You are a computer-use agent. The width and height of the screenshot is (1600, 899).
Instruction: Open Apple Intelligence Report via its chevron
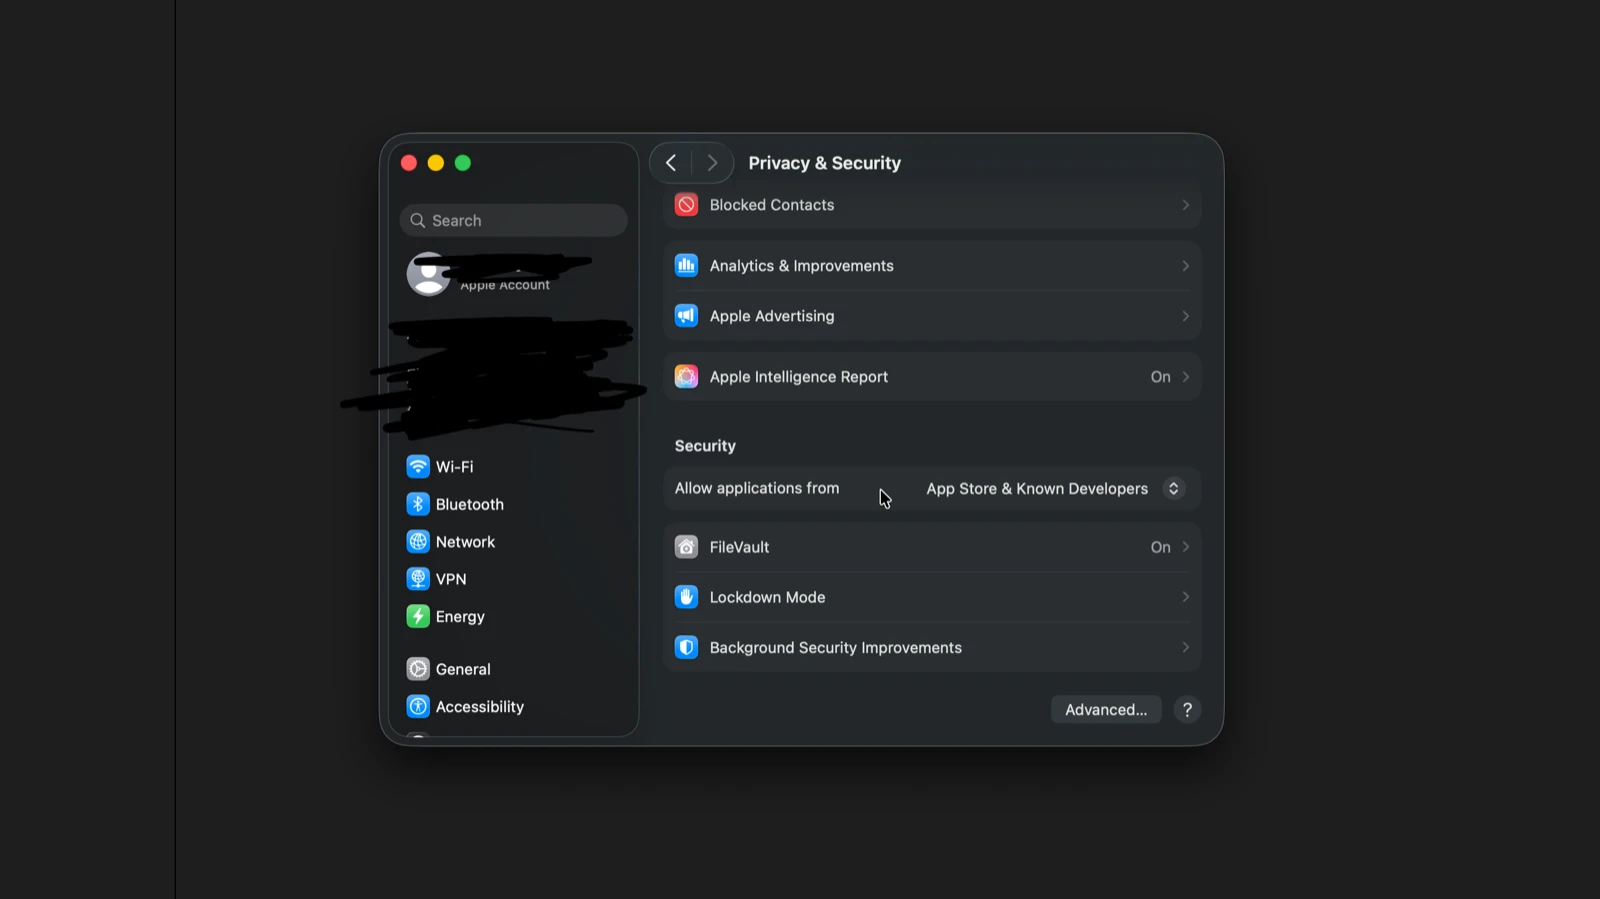[x=1186, y=377]
